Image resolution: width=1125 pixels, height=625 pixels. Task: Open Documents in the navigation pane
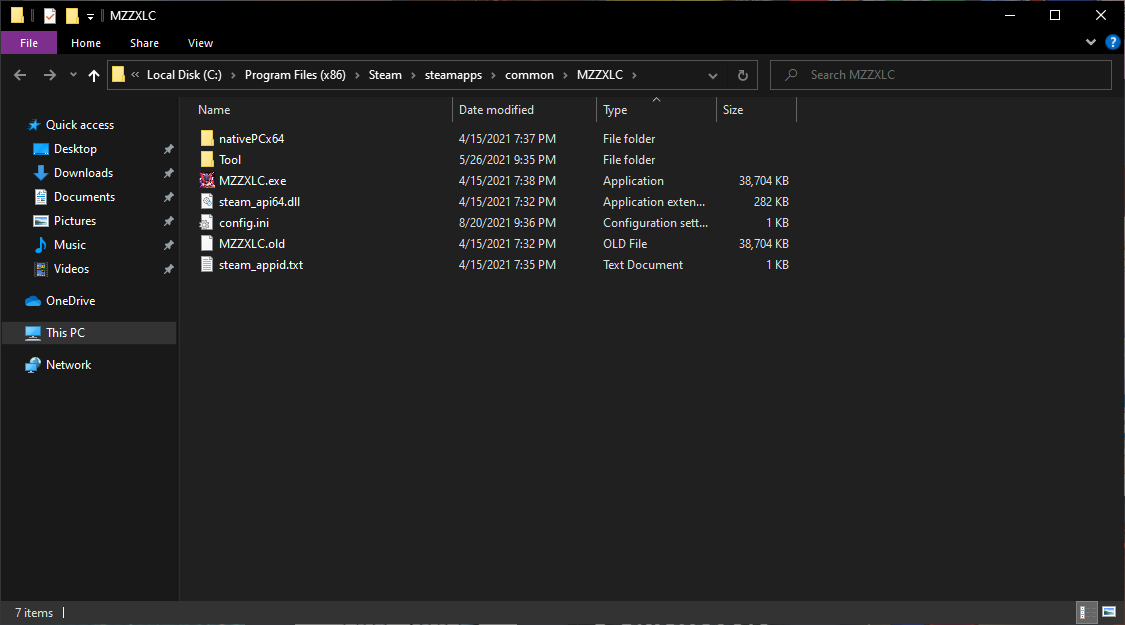(84, 197)
